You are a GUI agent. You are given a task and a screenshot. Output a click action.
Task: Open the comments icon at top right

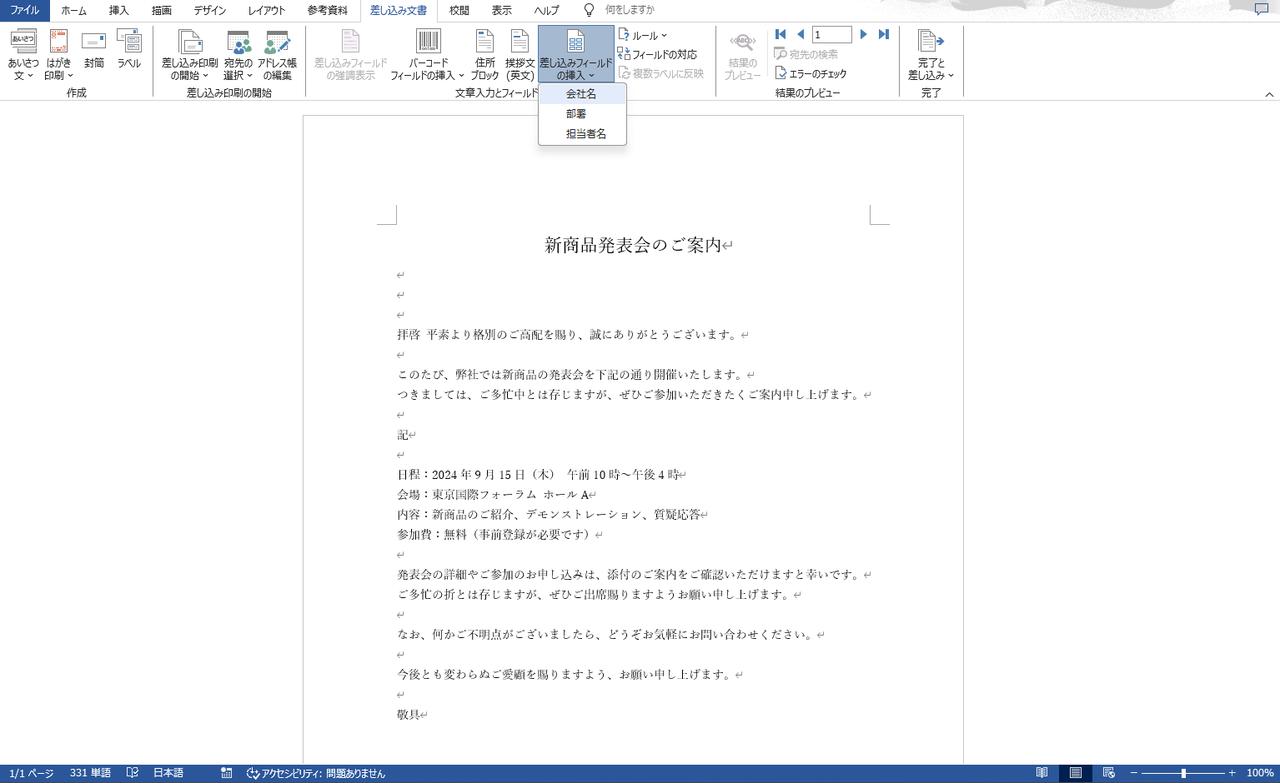pos(1261,10)
